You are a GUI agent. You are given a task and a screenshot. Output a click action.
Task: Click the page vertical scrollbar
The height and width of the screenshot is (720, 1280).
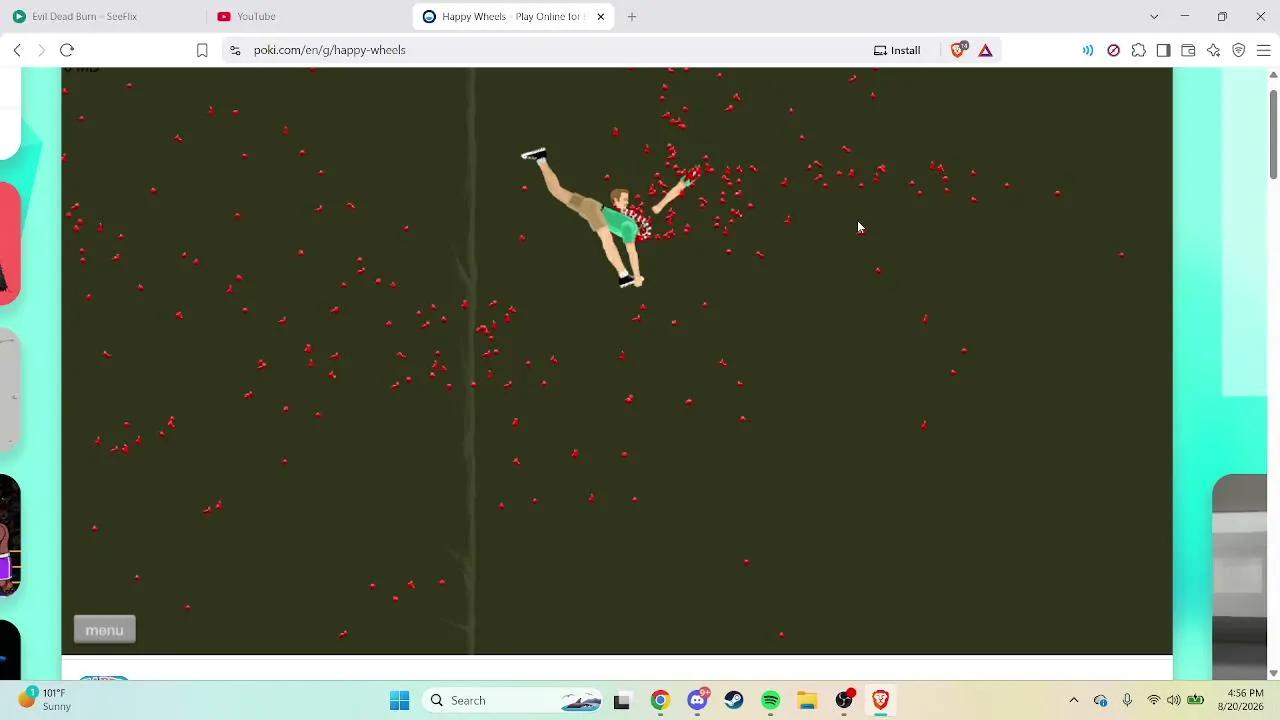coord(1273,135)
